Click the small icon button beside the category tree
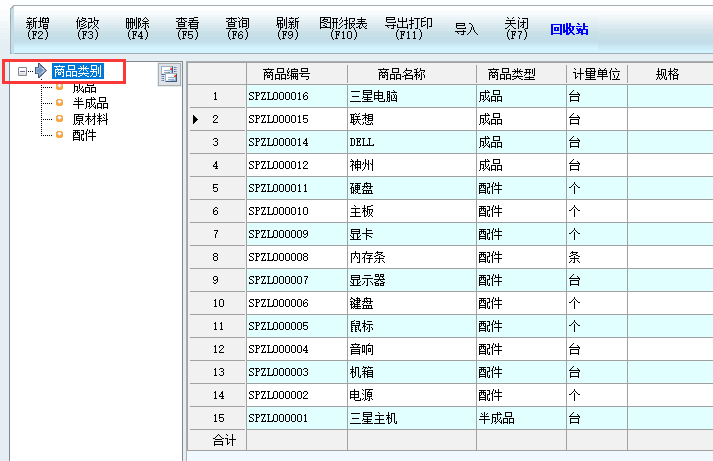Screen dimensions: 713x461 coord(169,74)
